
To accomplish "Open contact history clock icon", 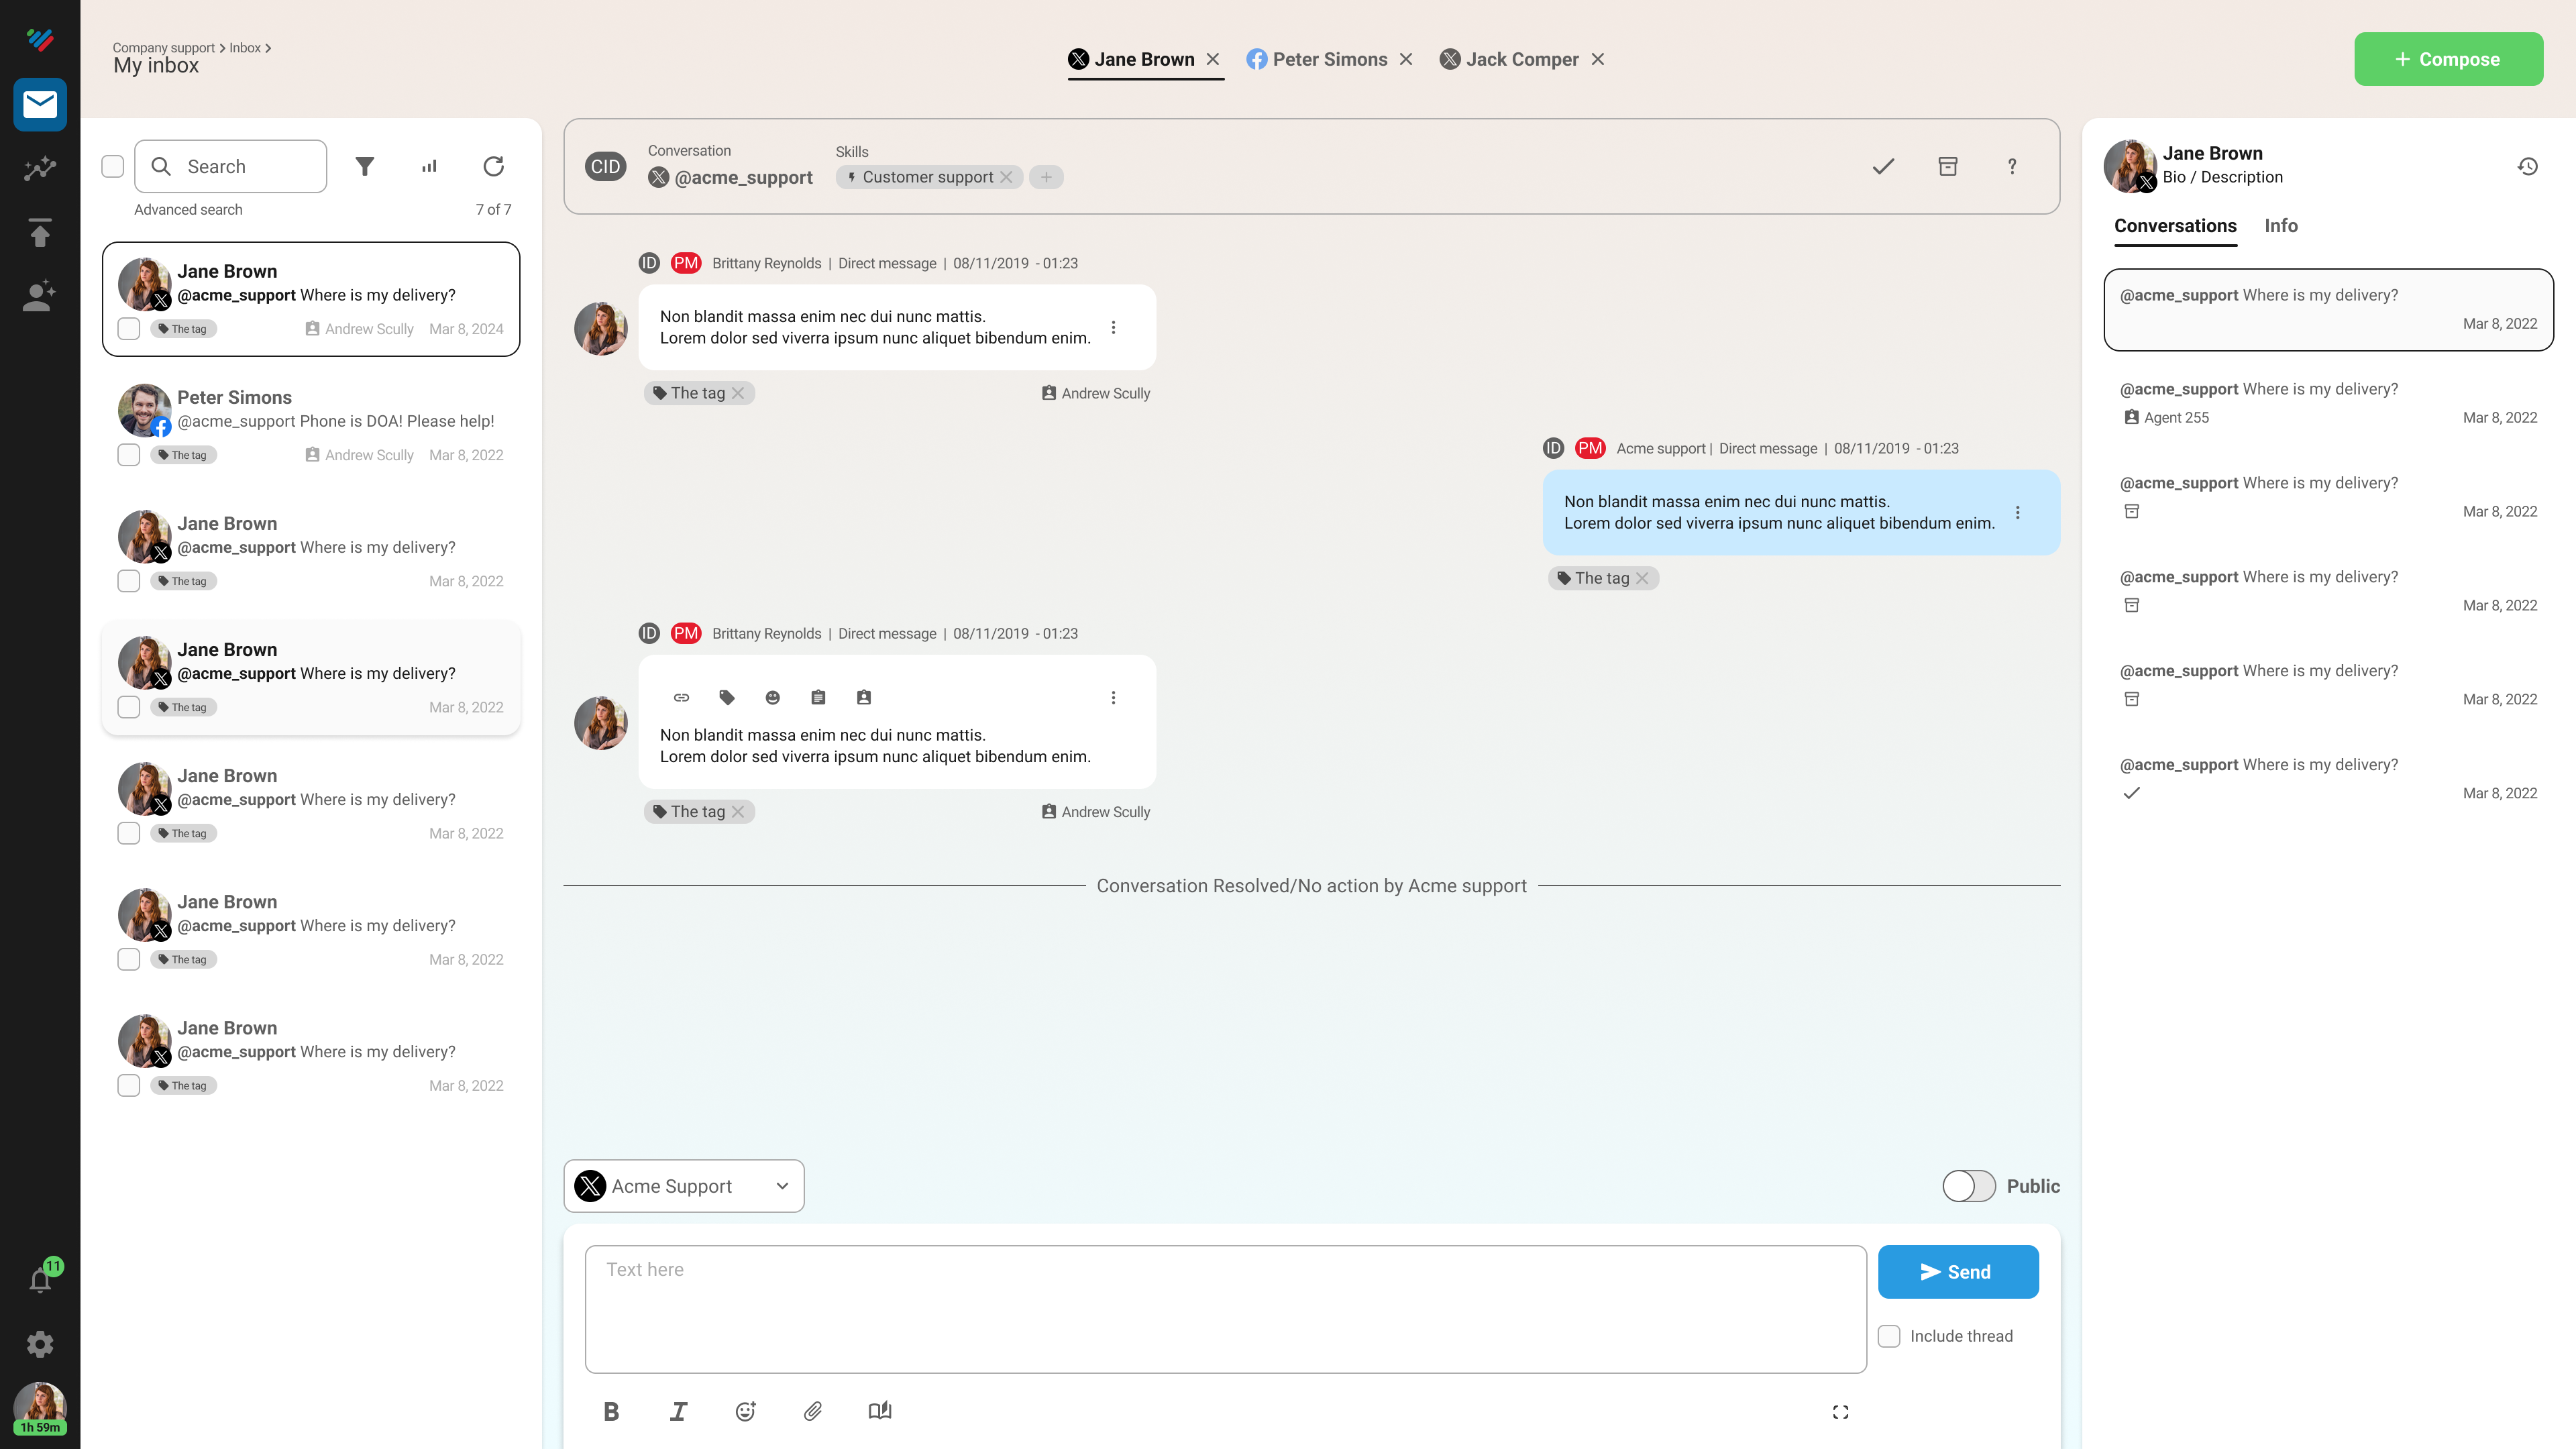I will (x=2528, y=166).
